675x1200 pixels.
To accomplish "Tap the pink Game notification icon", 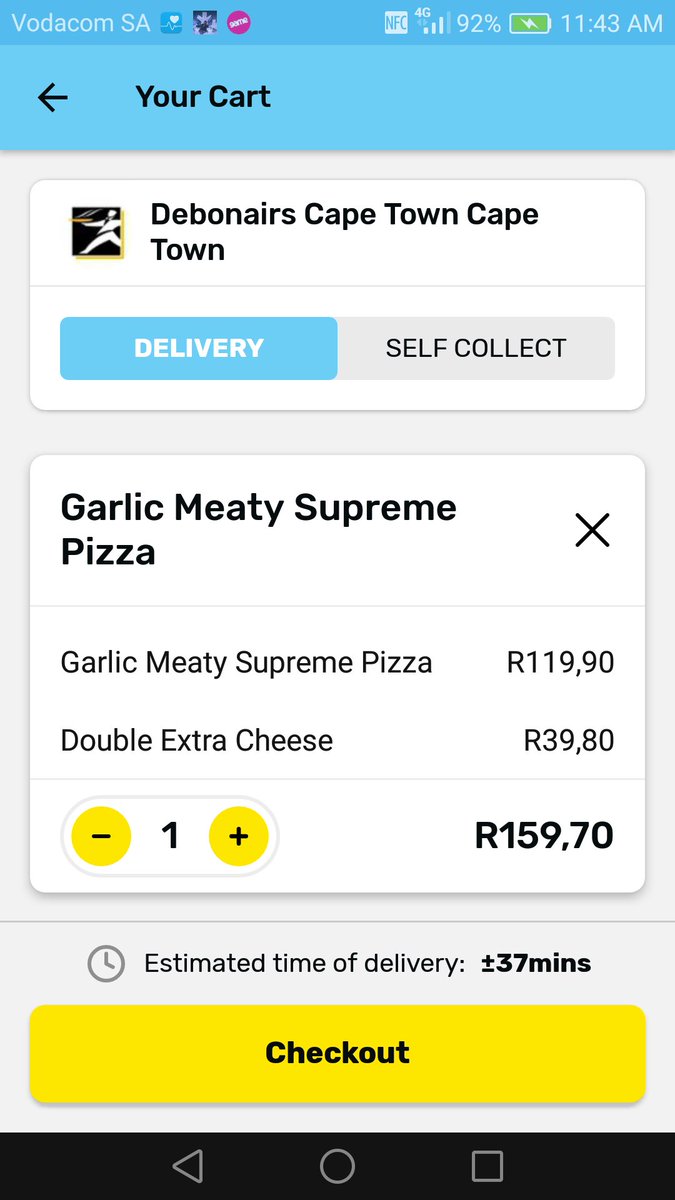I will (239, 23).
